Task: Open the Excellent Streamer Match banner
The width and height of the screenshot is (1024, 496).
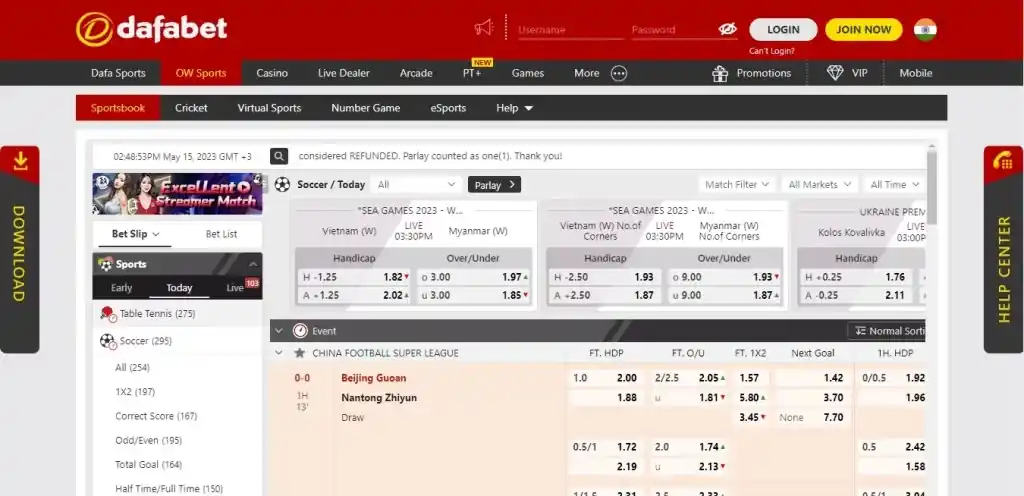Action: click(178, 194)
